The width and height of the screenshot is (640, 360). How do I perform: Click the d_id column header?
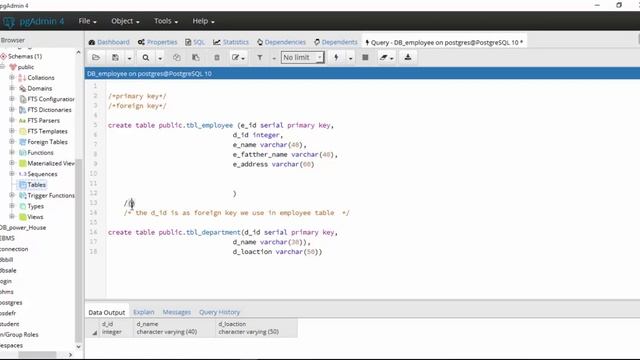(117, 328)
